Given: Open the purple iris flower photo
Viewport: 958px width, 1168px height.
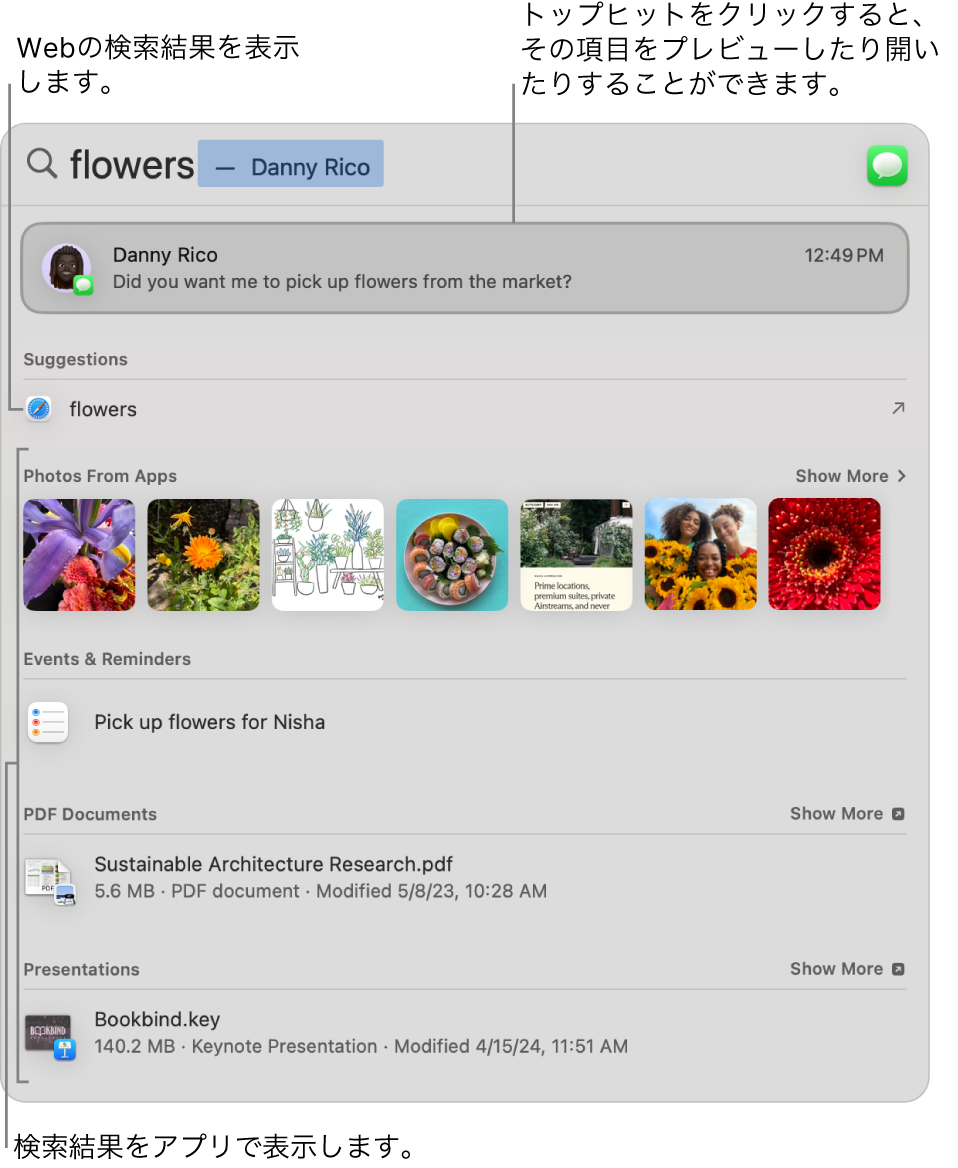Looking at the screenshot, I should point(79,555).
